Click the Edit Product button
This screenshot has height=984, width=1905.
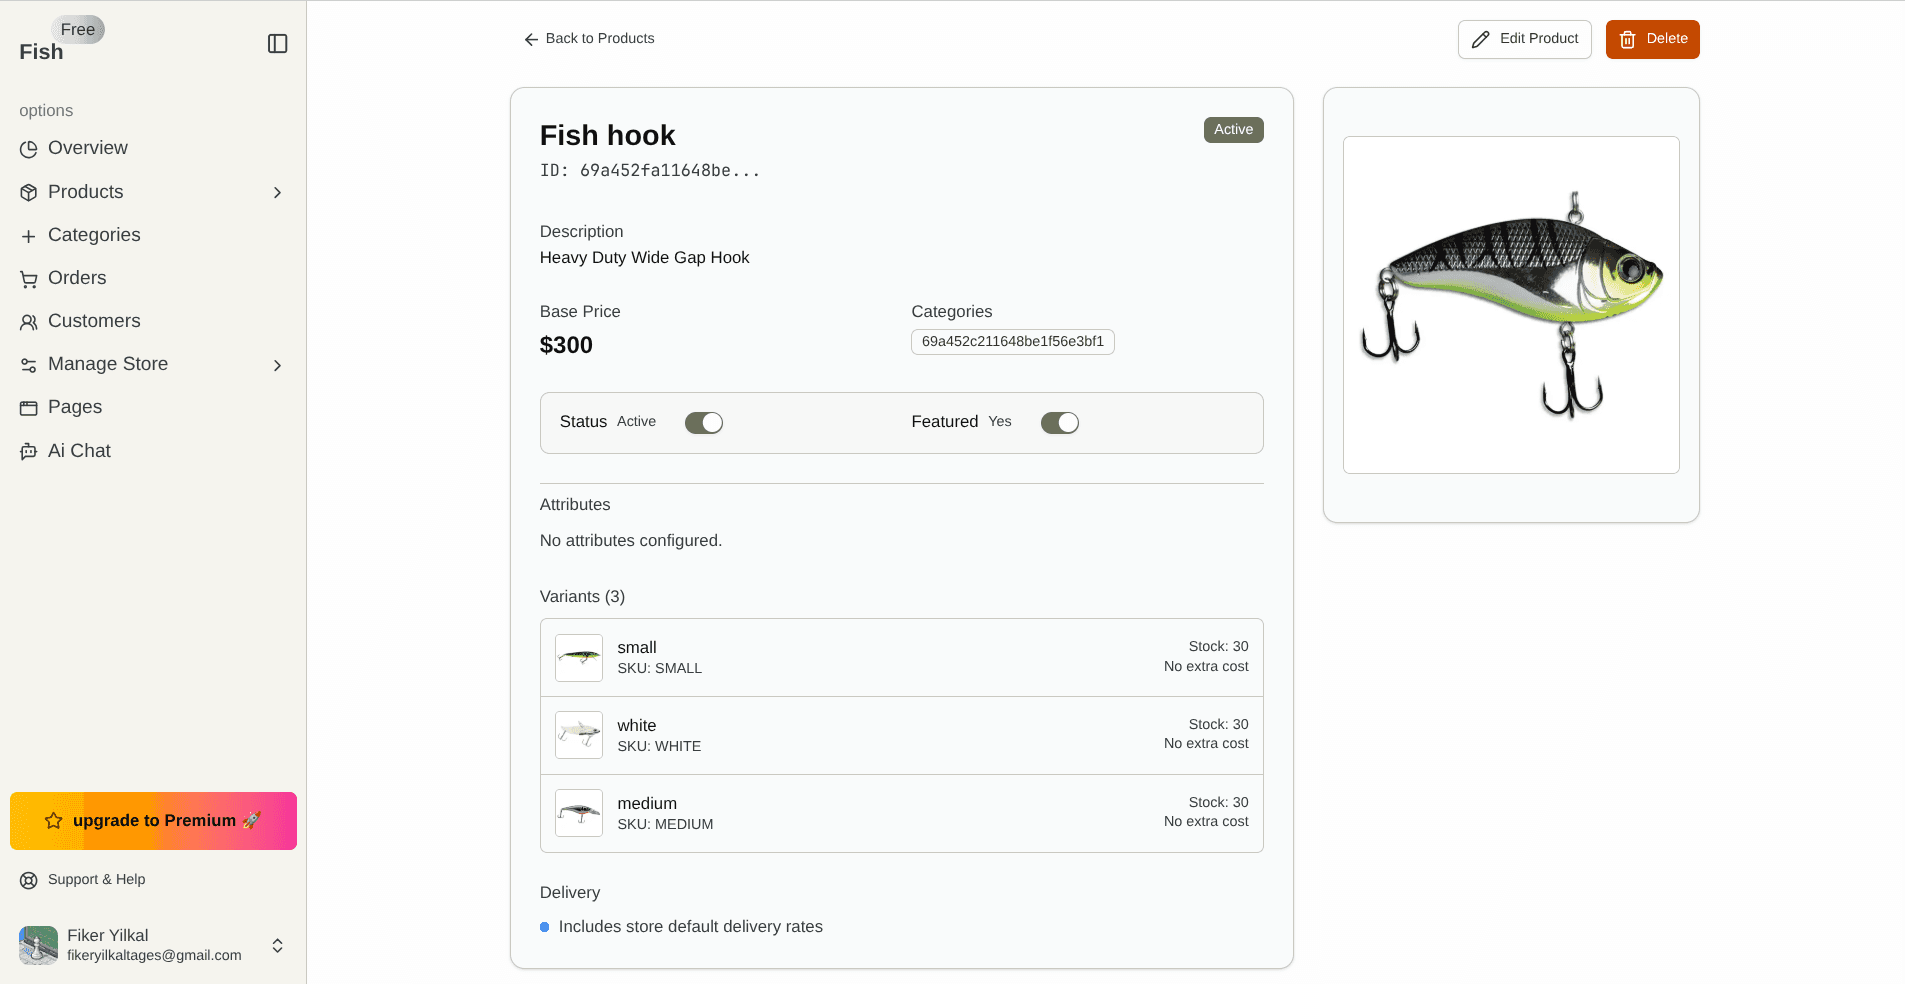(x=1524, y=39)
